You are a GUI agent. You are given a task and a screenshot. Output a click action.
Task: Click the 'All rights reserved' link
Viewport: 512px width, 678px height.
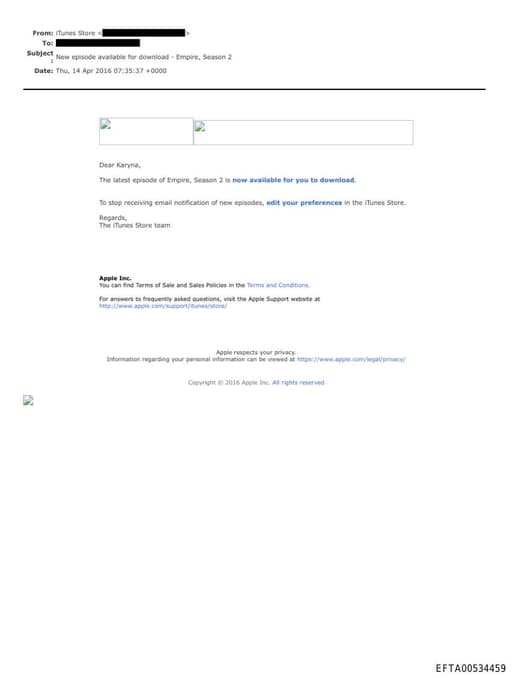[x=298, y=383]
